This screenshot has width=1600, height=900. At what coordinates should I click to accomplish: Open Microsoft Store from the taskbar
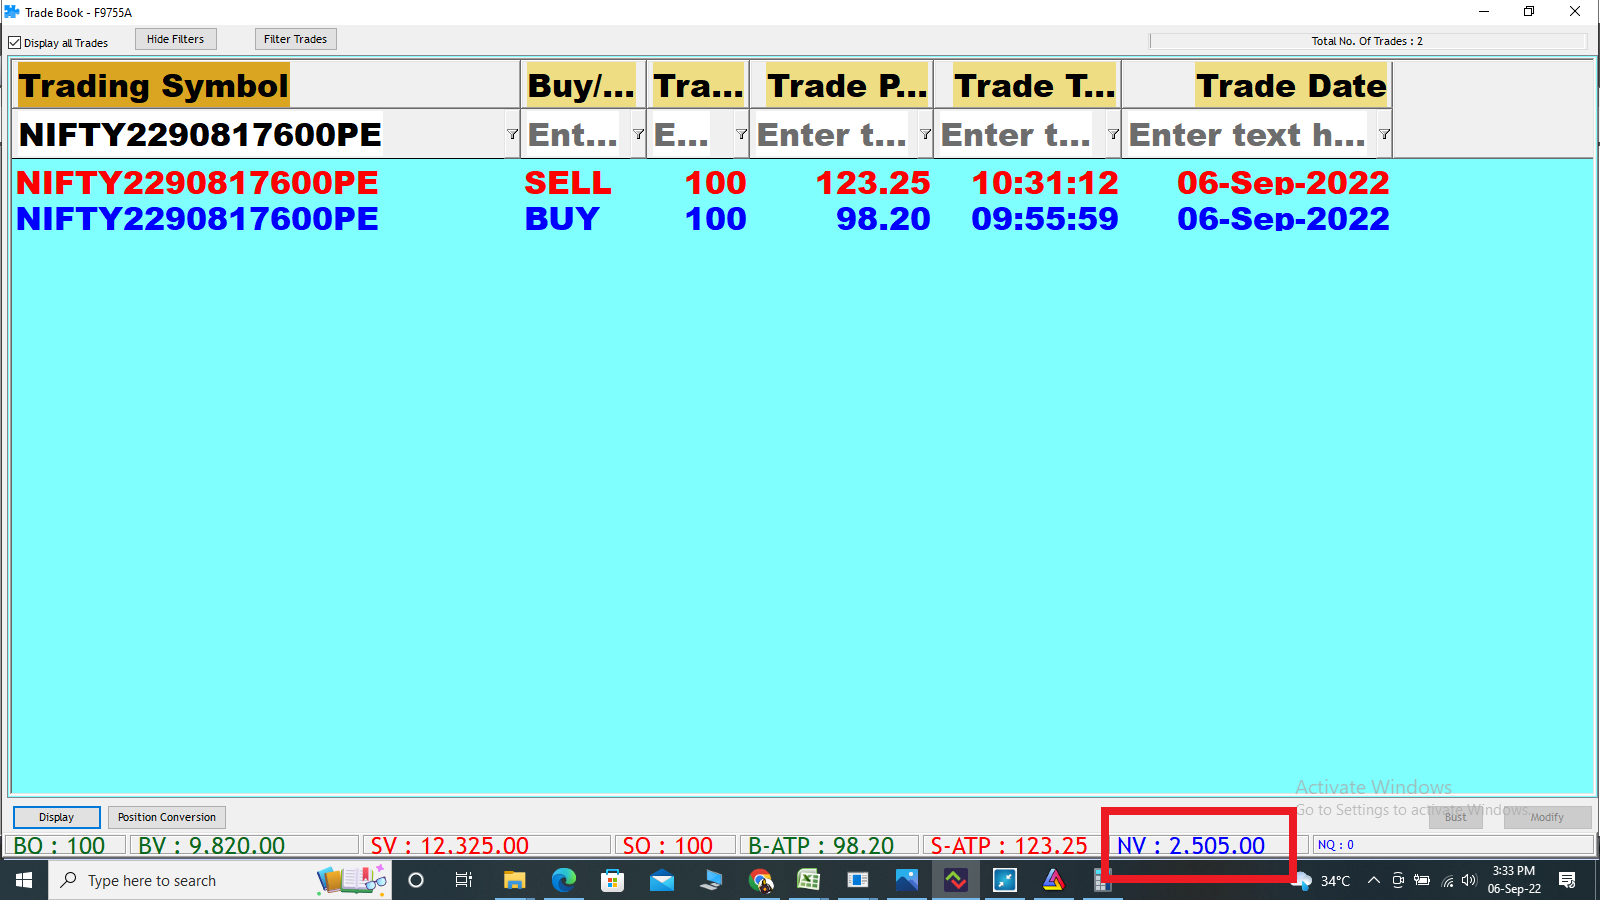pos(612,880)
